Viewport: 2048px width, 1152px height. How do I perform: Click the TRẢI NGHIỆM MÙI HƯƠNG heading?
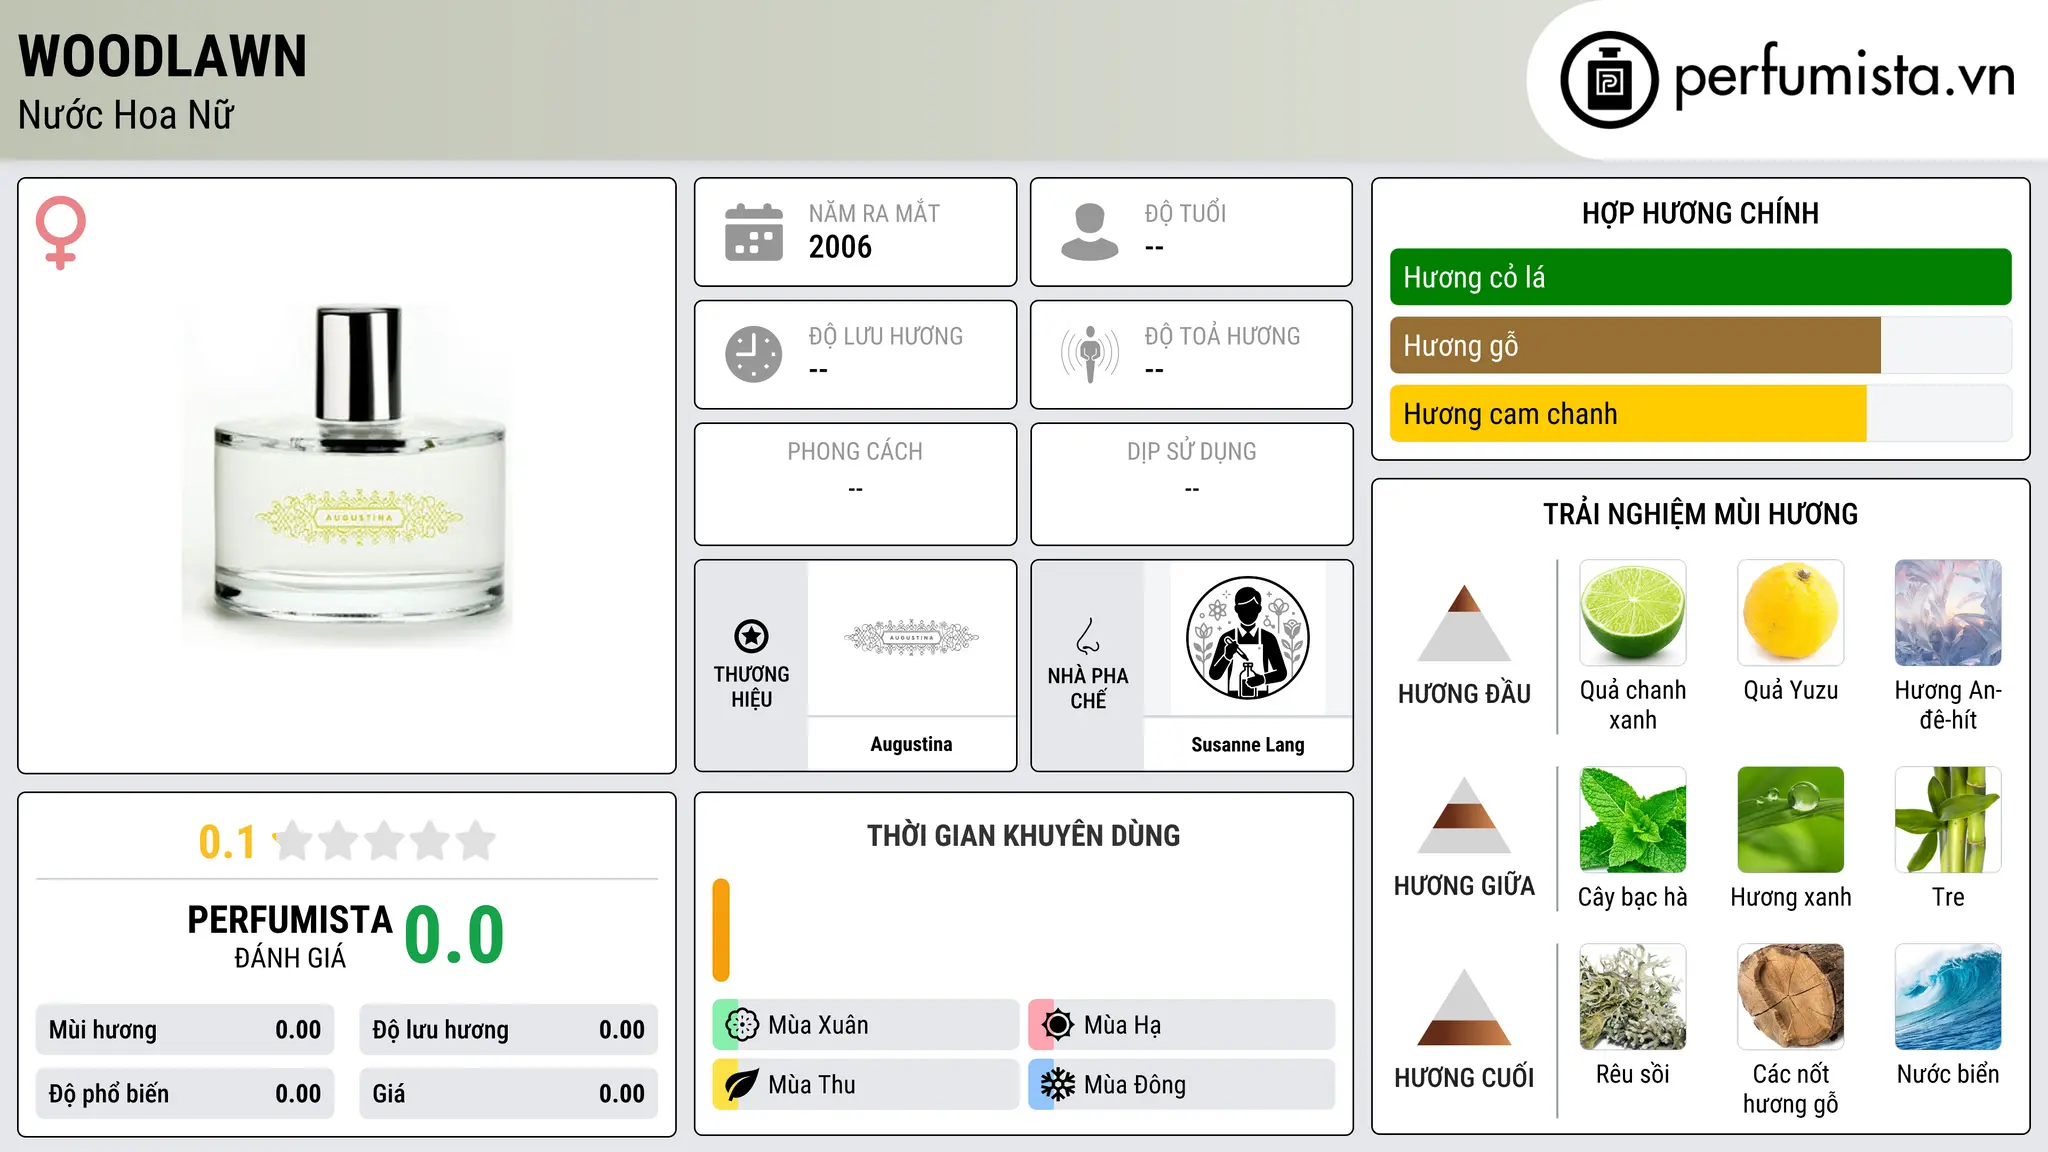point(1700,514)
